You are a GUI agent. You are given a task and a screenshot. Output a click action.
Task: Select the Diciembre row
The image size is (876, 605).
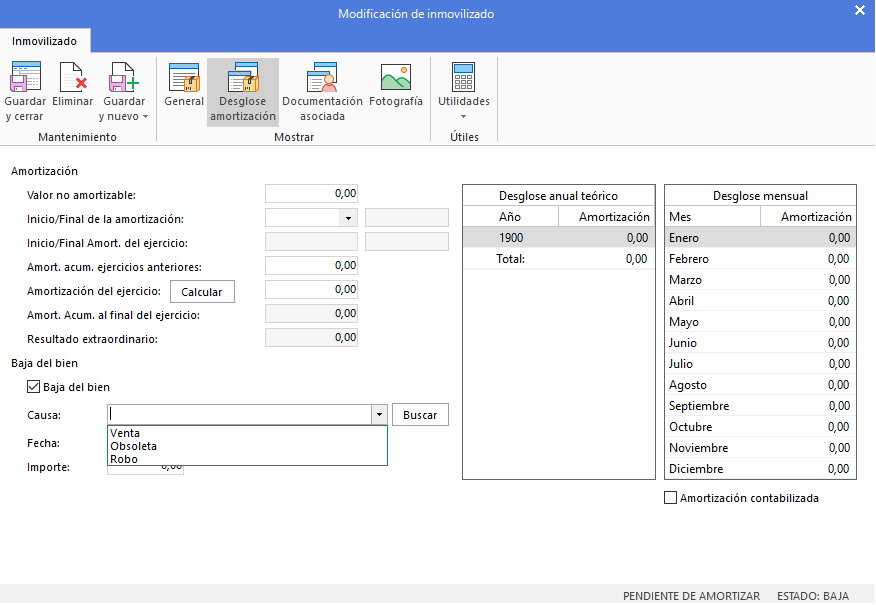coord(760,469)
